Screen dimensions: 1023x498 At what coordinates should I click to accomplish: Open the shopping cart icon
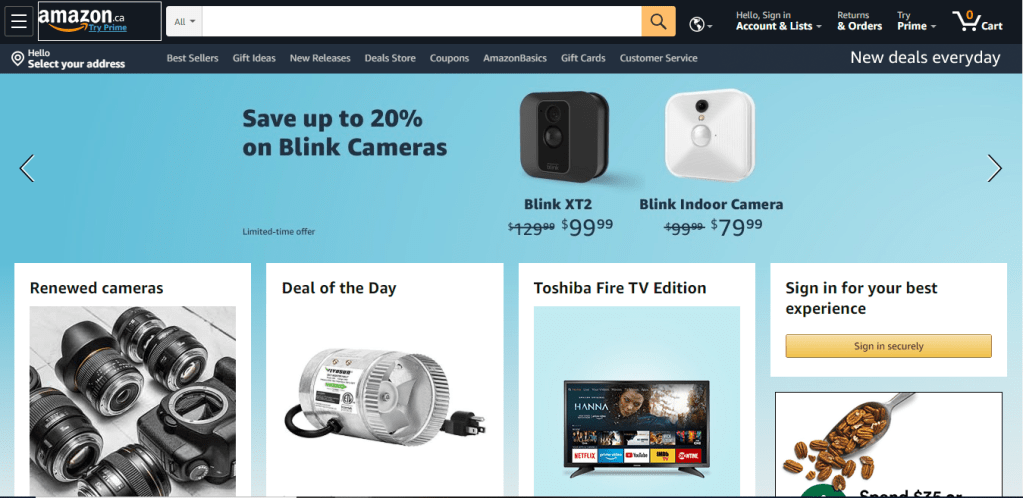pos(977,21)
